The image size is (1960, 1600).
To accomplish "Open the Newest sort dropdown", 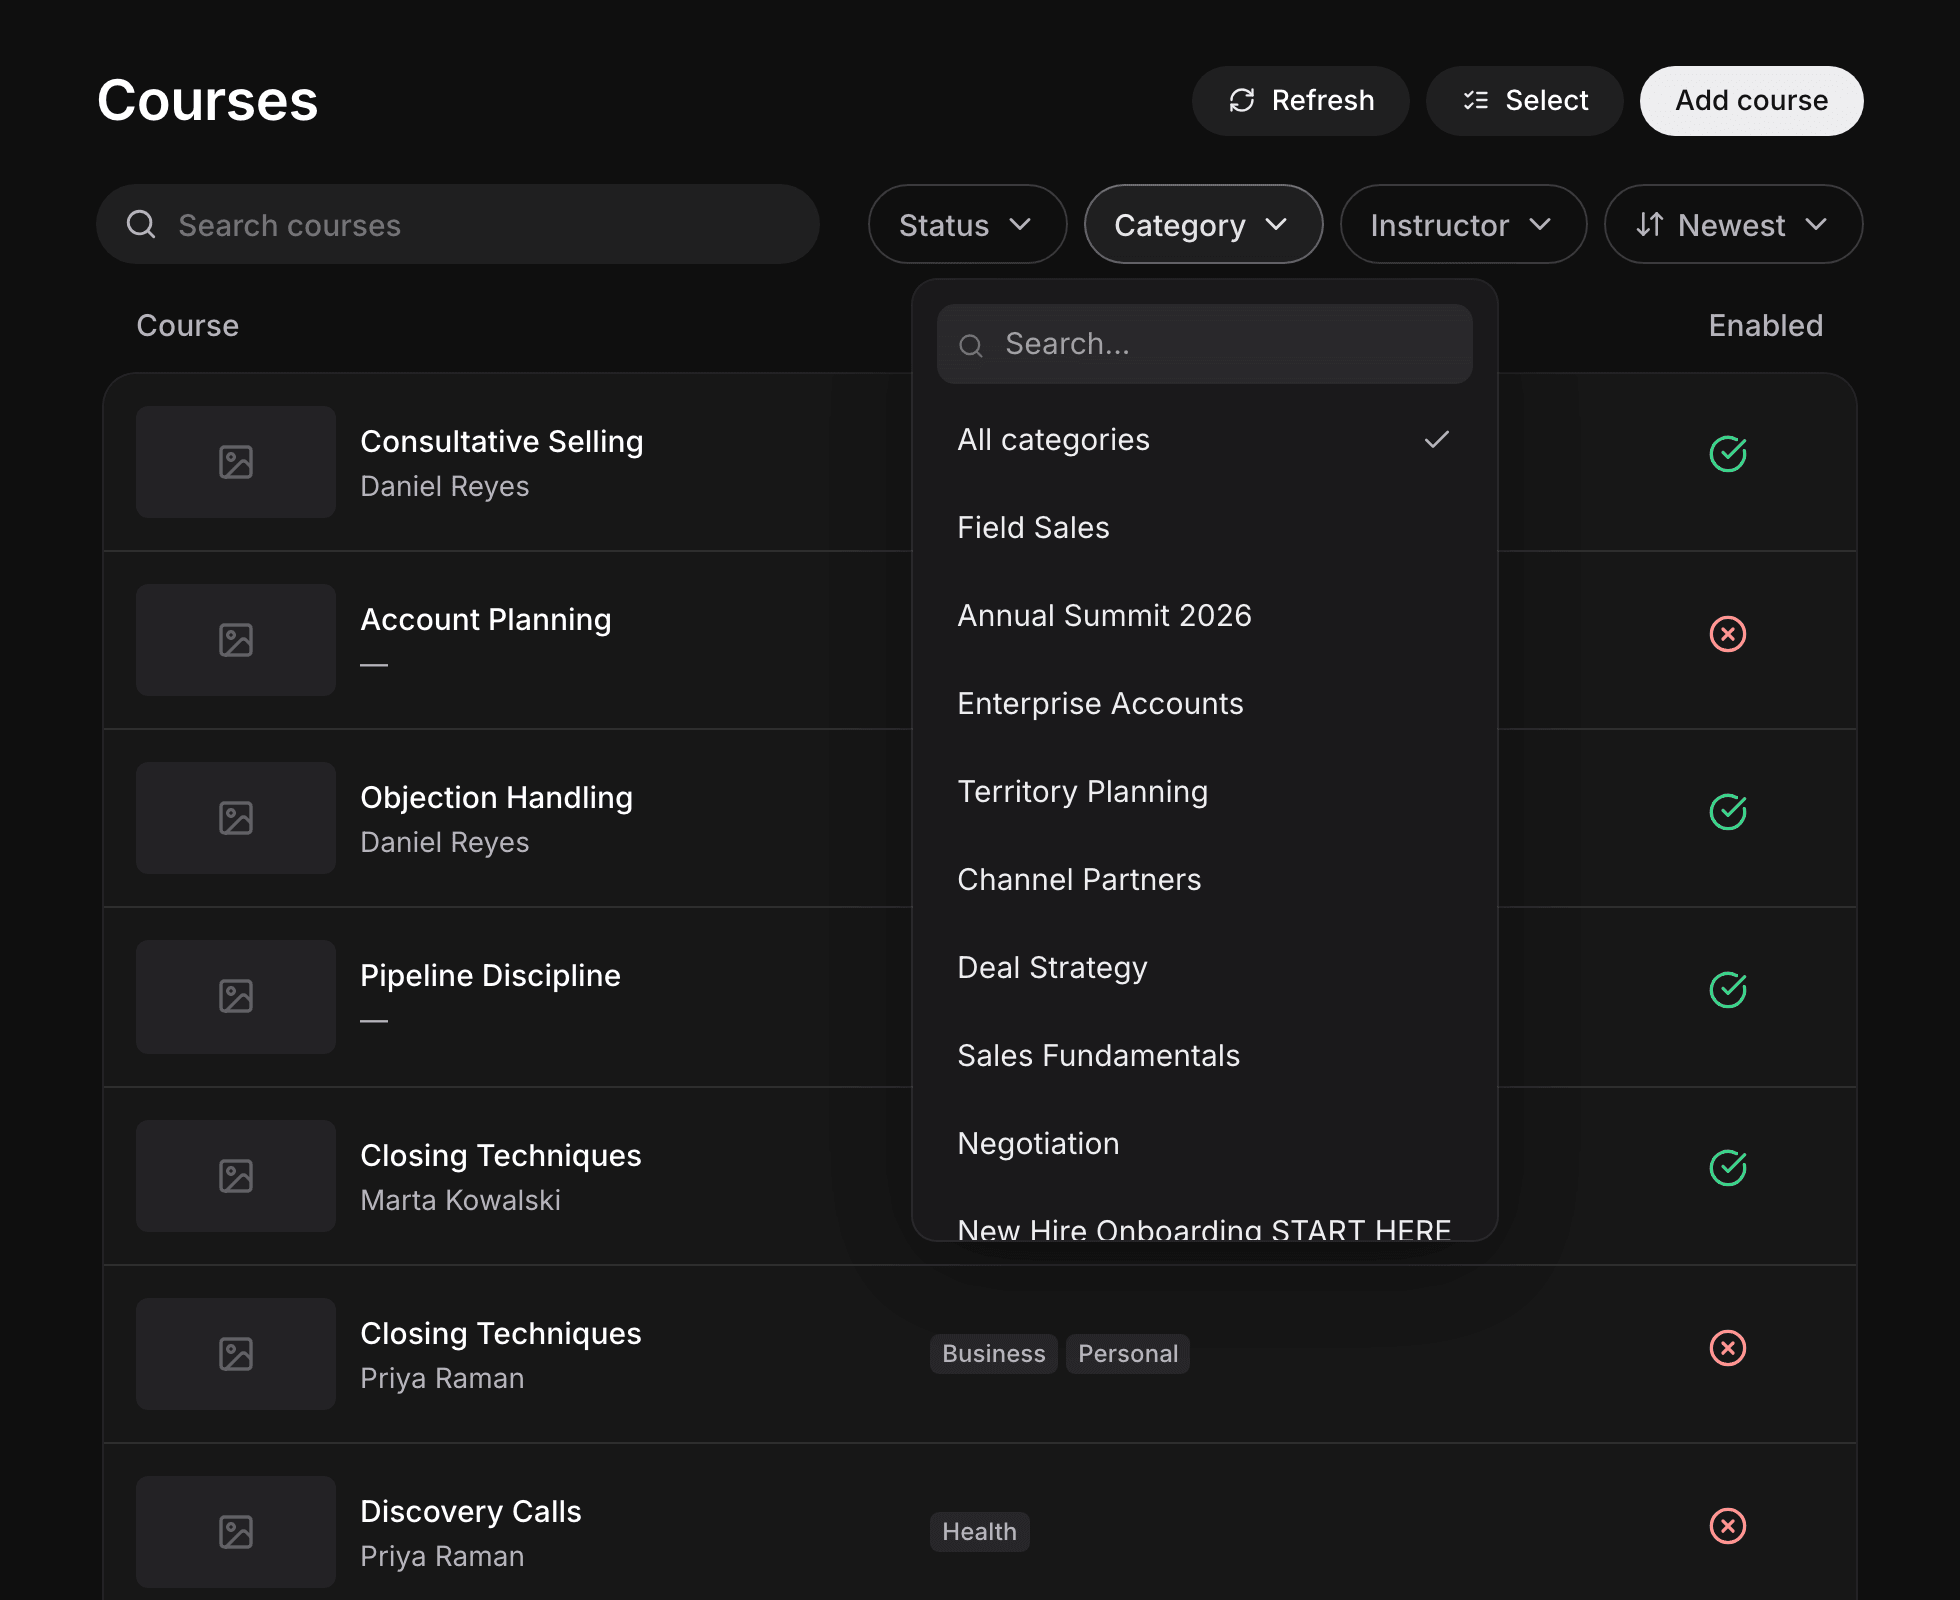I will 1733,224.
